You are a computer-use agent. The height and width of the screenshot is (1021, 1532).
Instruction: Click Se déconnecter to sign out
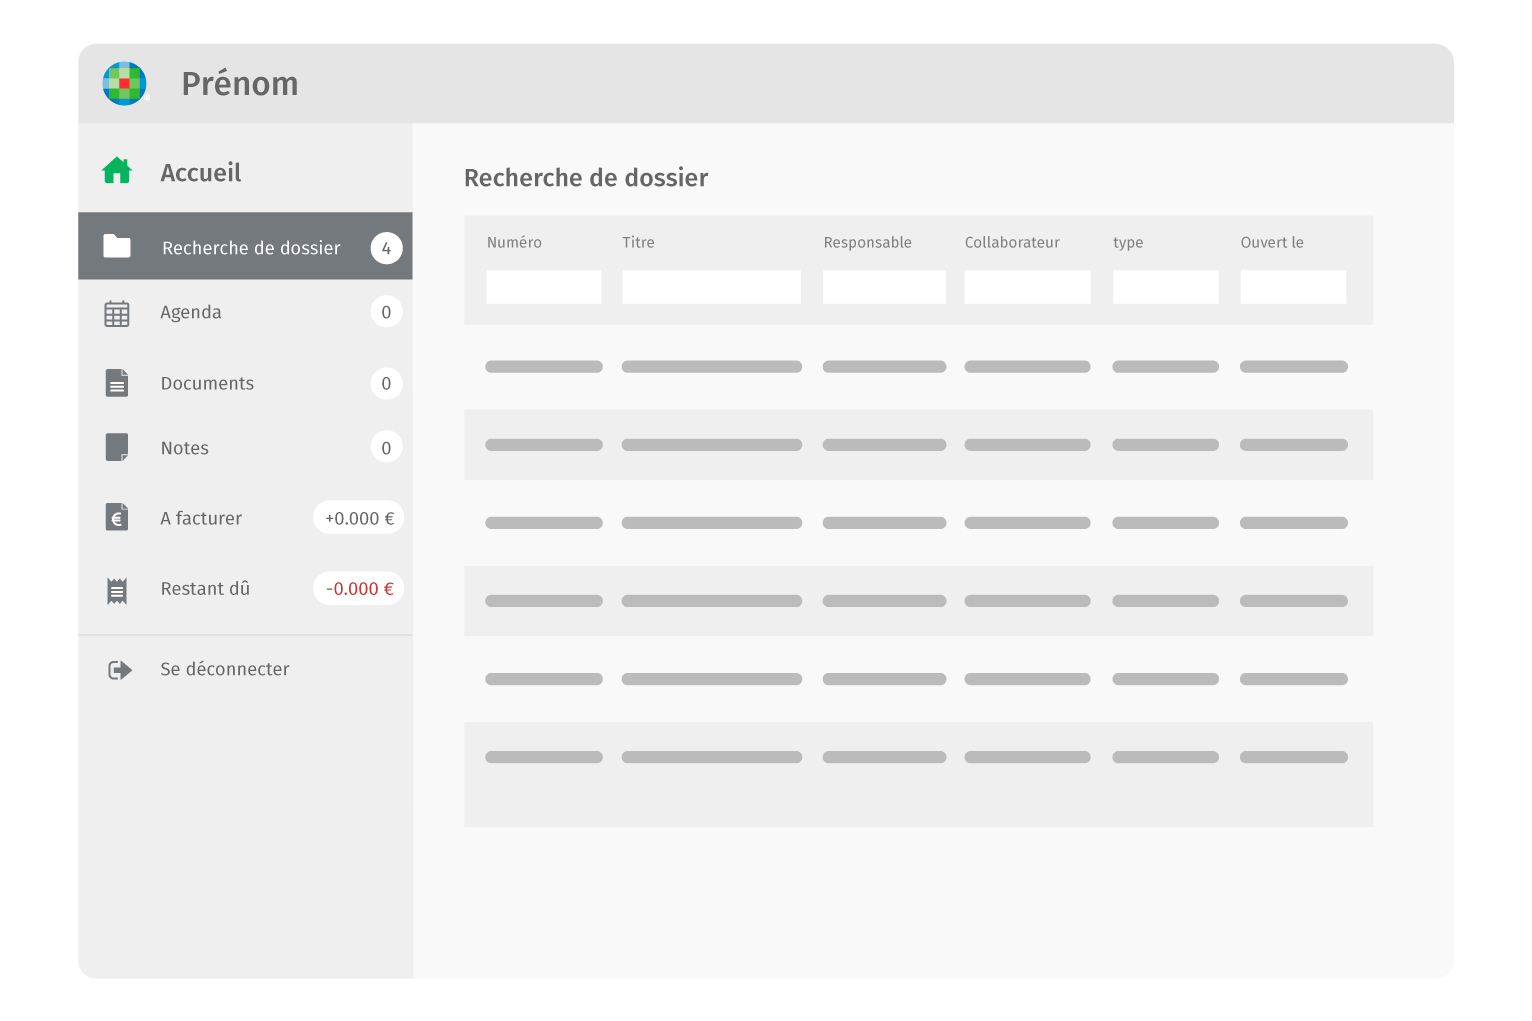pos(224,669)
